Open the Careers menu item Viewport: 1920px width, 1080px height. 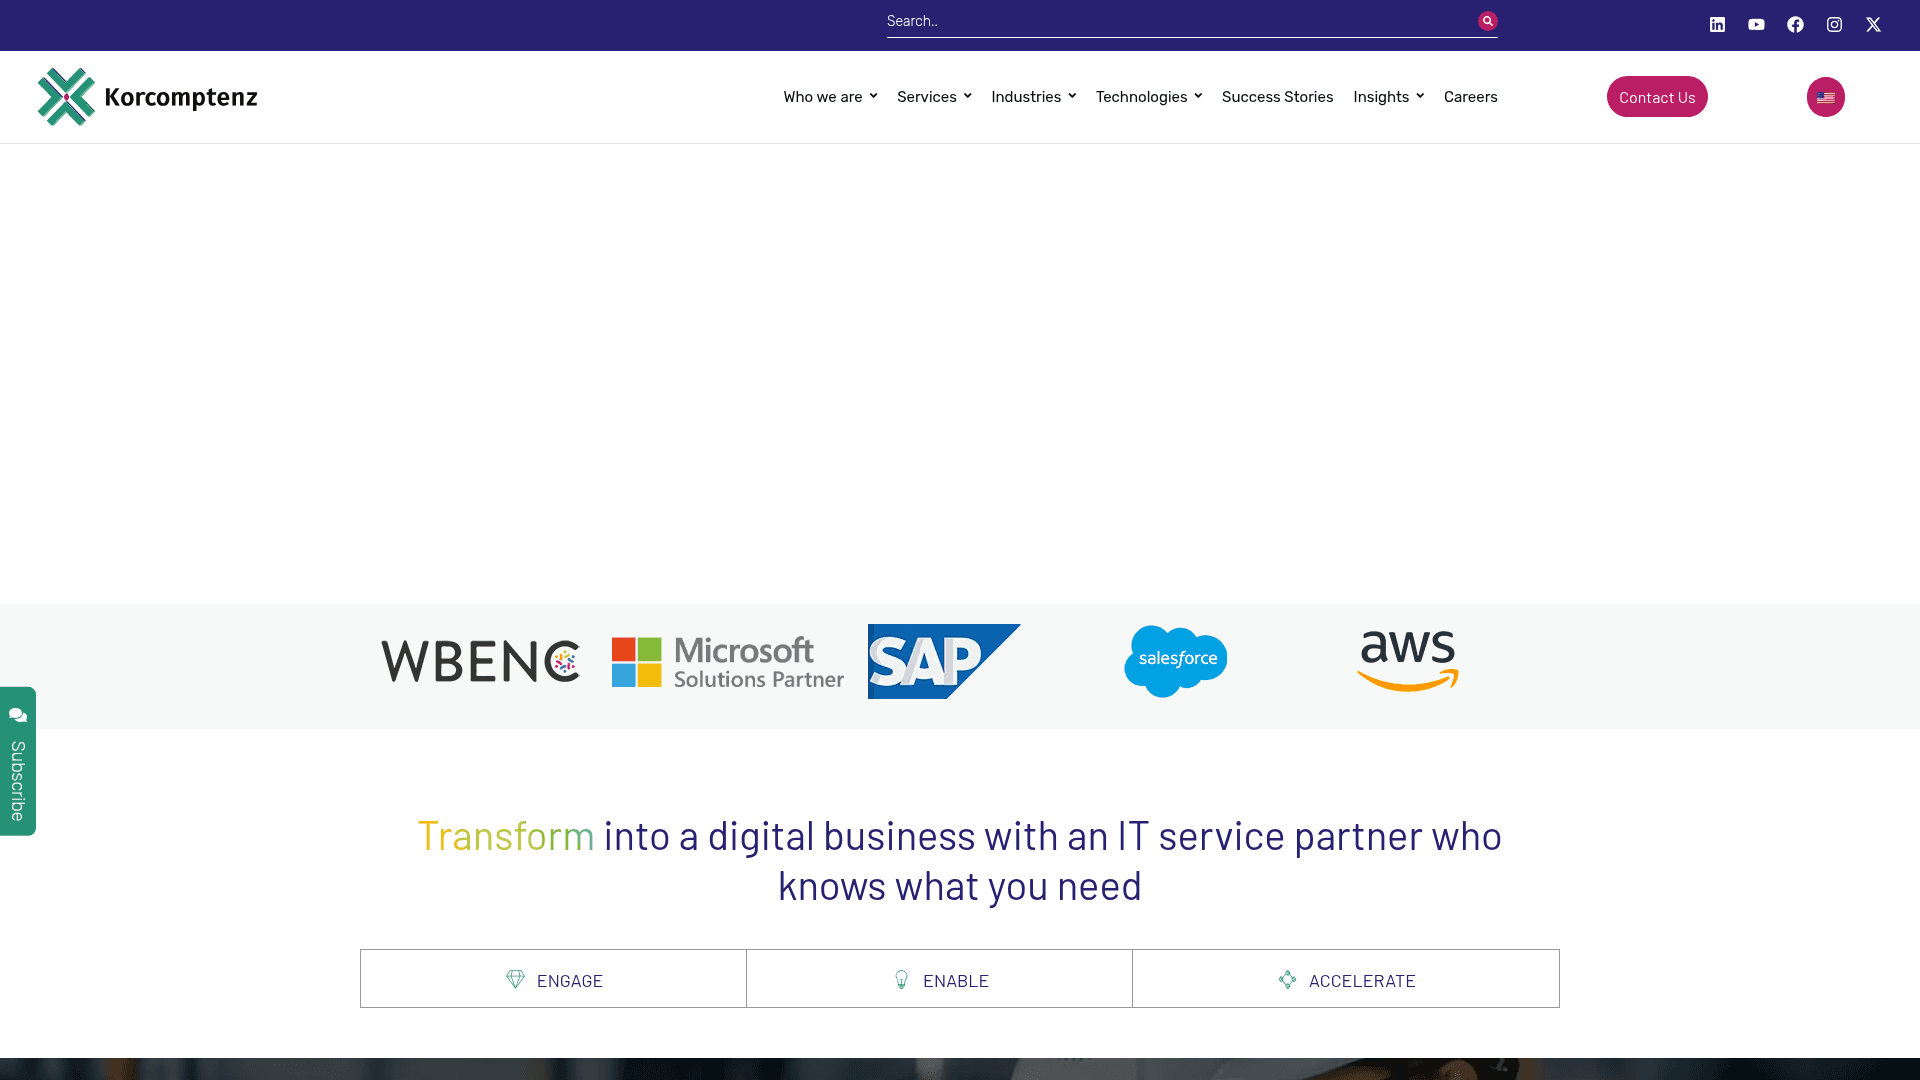[x=1470, y=96]
